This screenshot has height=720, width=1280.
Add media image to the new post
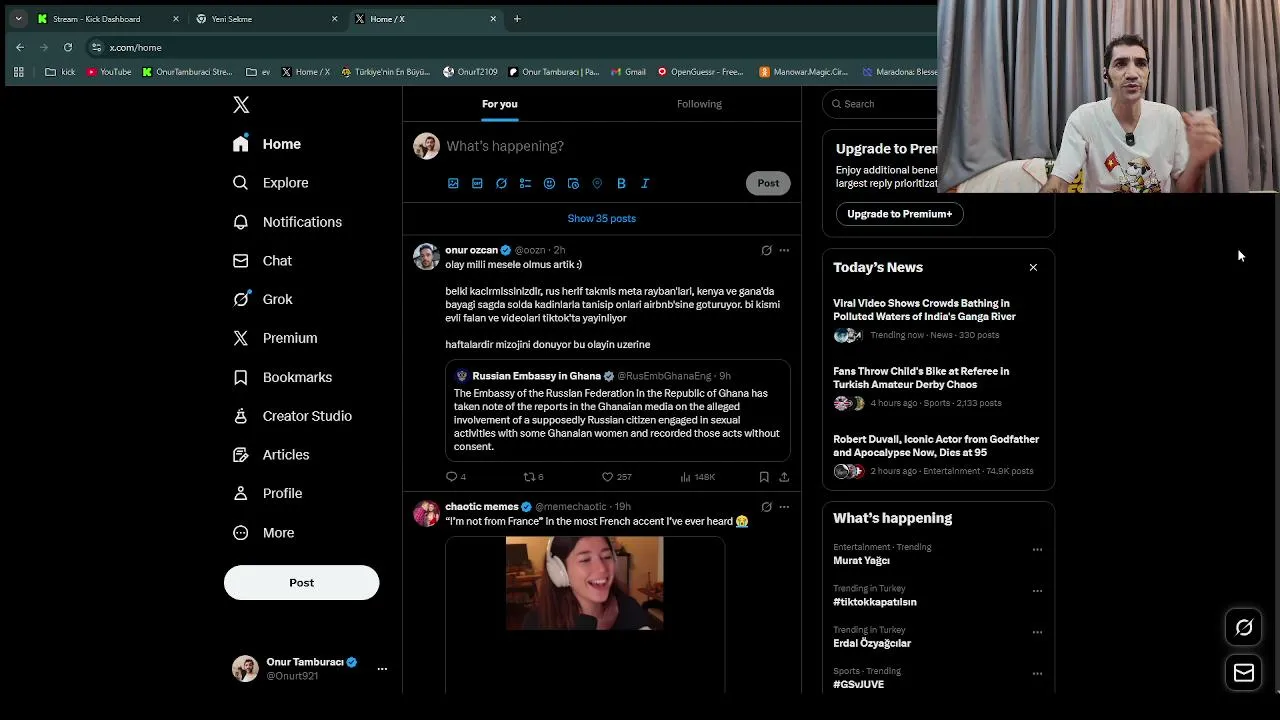pyautogui.click(x=453, y=183)
